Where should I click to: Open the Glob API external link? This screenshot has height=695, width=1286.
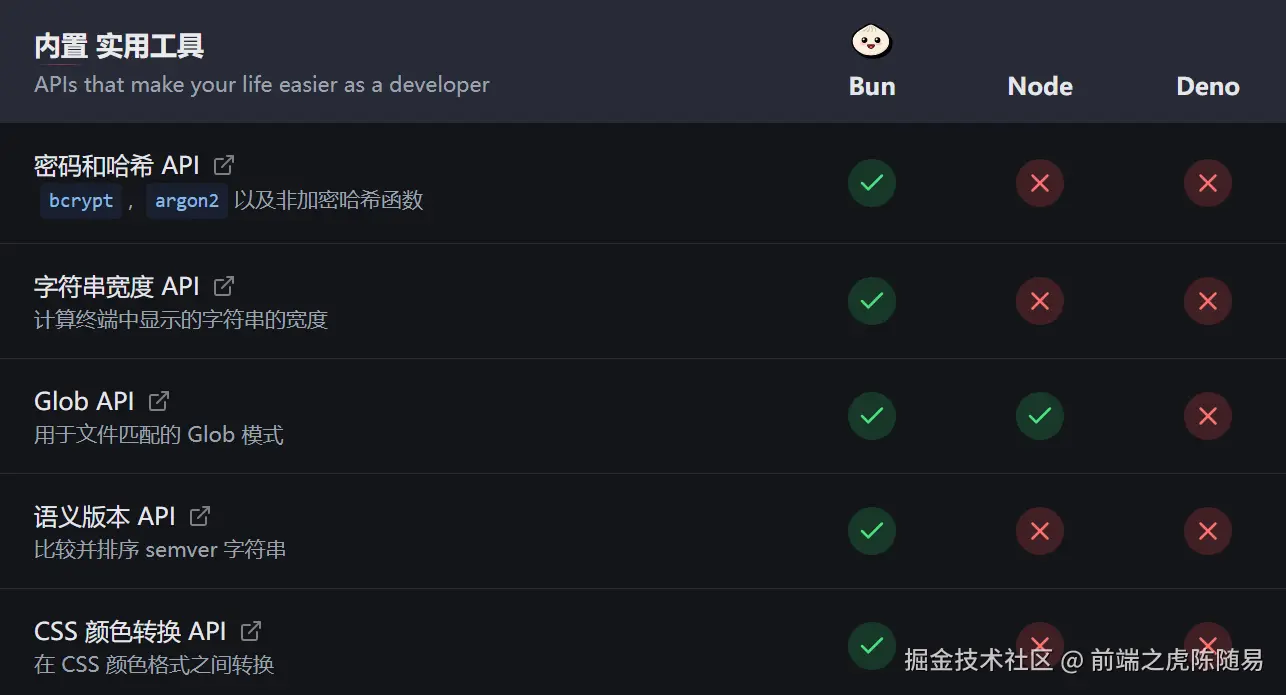tap(158, 400)
